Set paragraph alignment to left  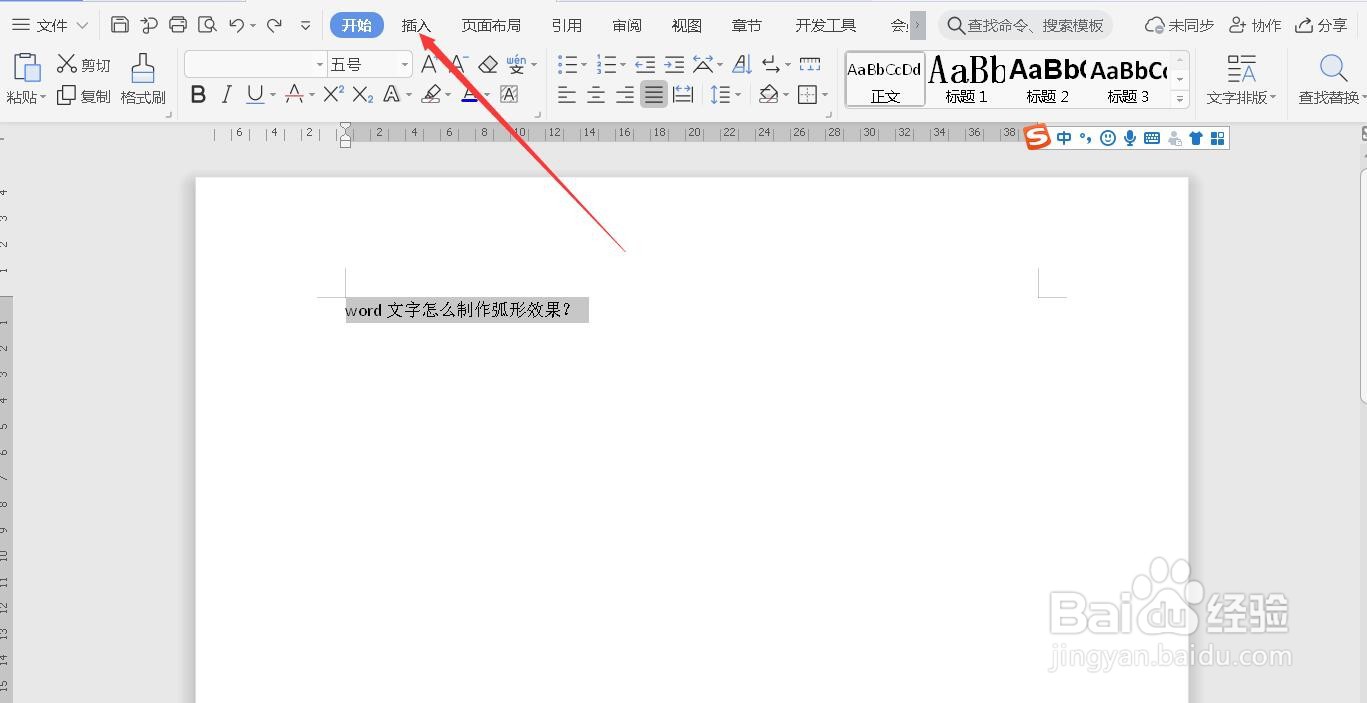point(567,95)
